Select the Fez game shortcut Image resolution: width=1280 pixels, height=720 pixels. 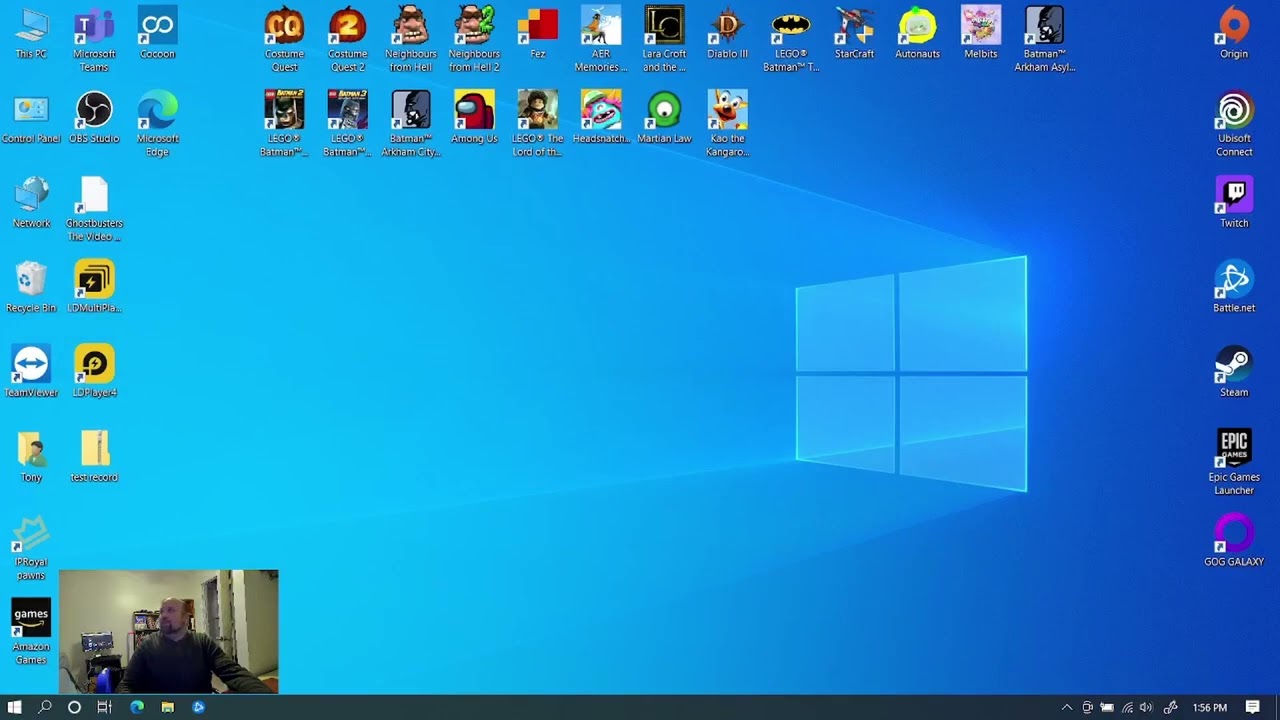tap(537, 33)
